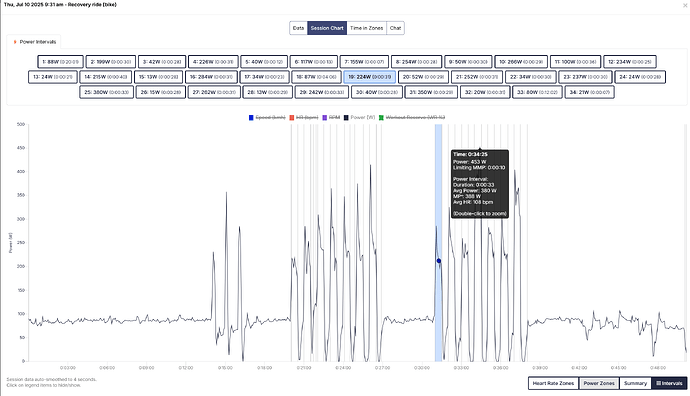Viewport: 690px width, 396px height.
Task: Open the Time in Zones tab
Action: 367,28
